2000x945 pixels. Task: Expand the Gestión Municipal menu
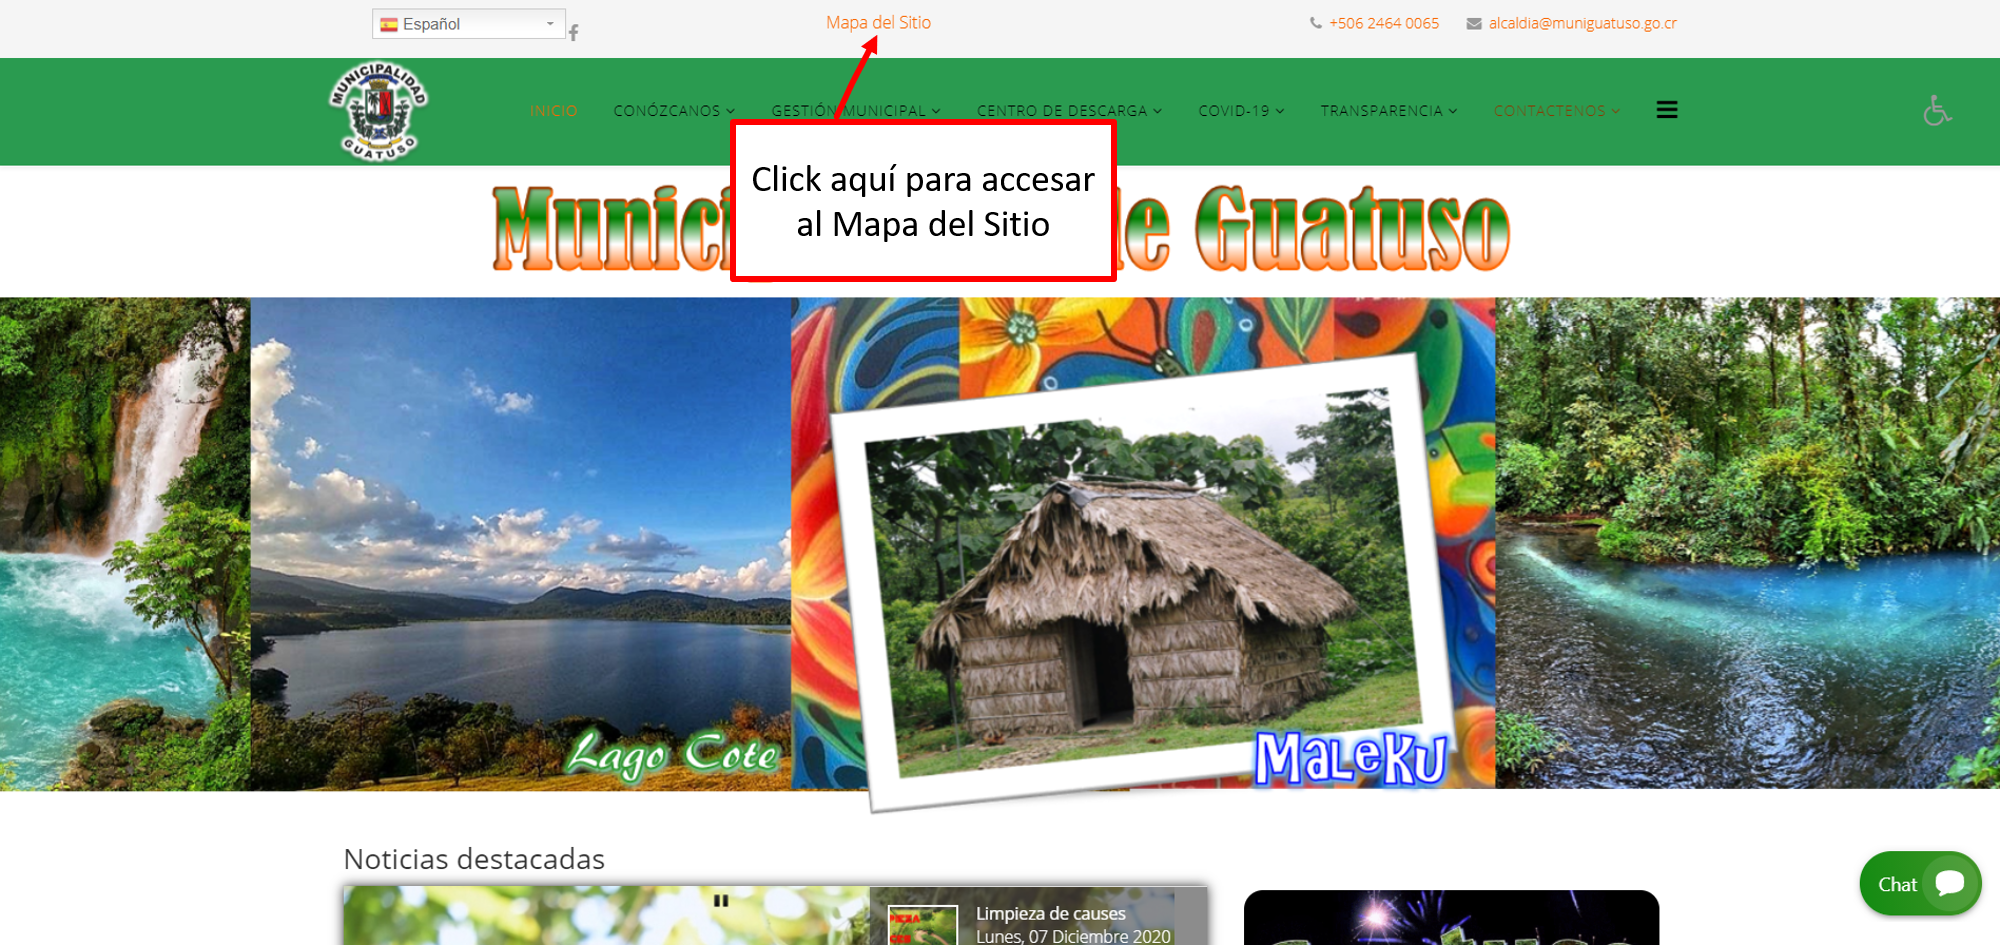tap(856, 110)
